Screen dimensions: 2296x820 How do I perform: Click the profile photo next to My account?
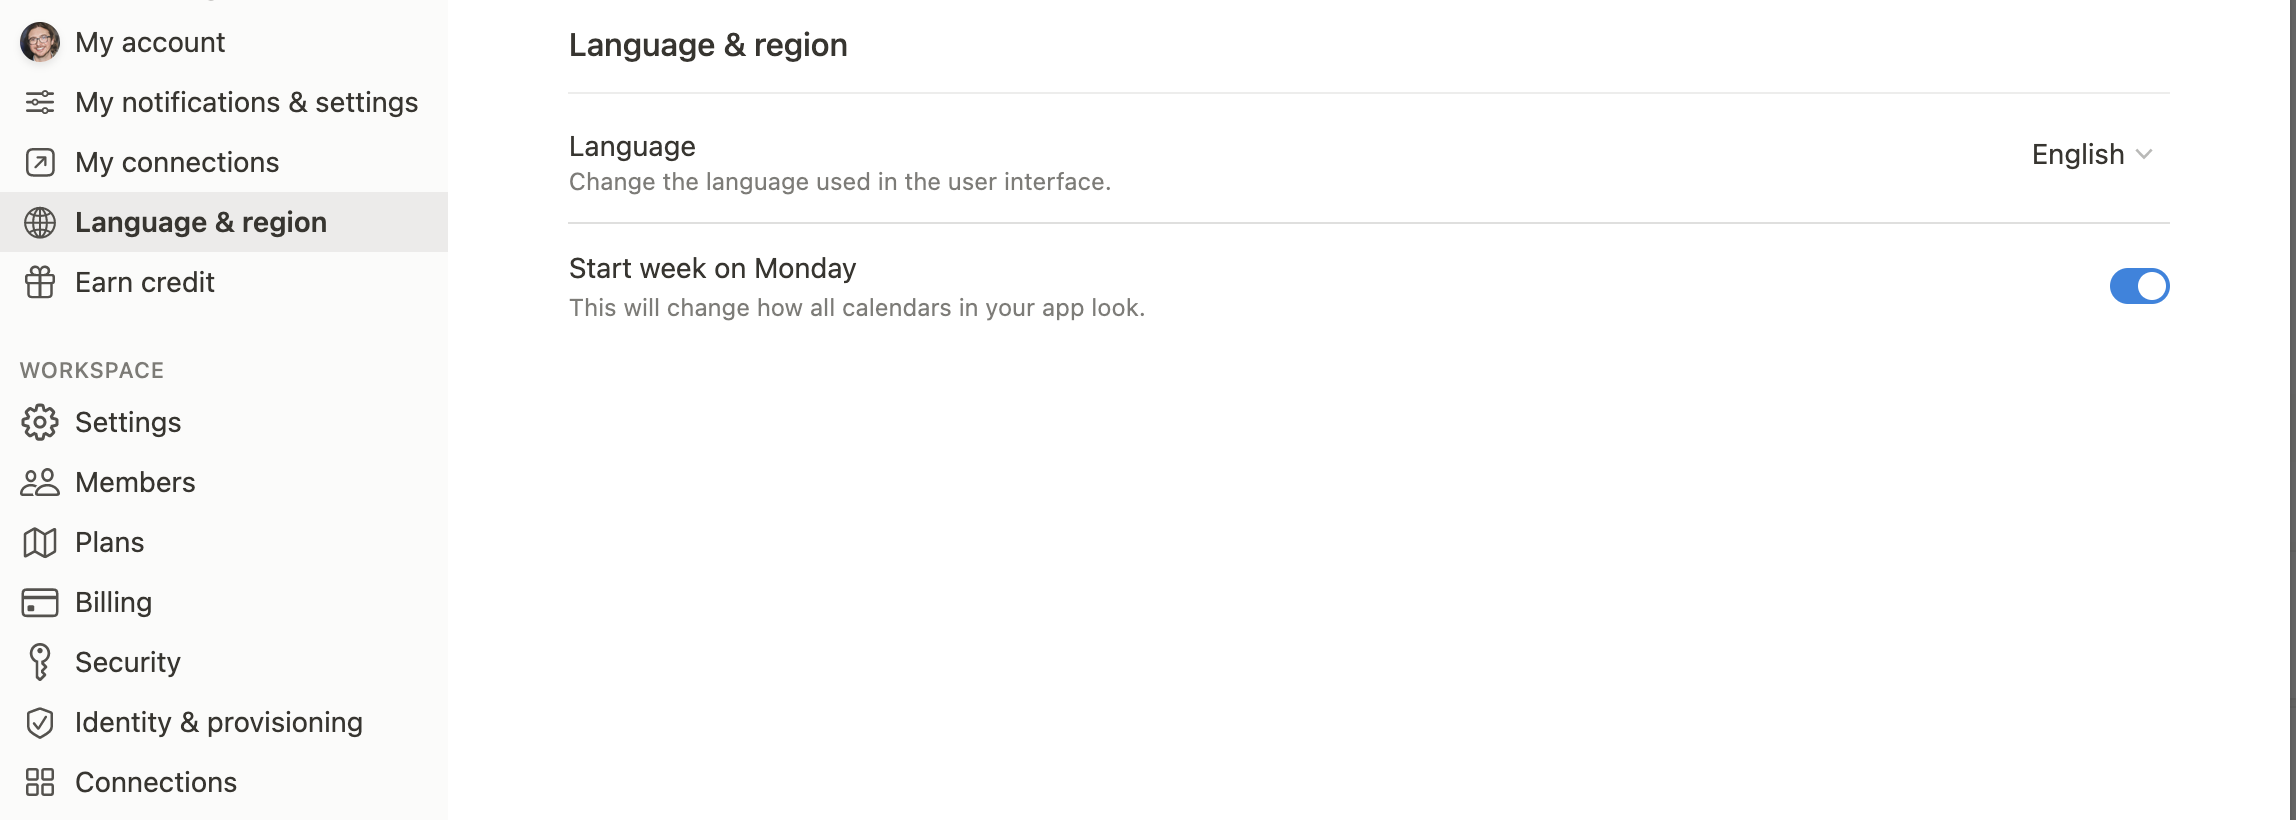[40, 42]
